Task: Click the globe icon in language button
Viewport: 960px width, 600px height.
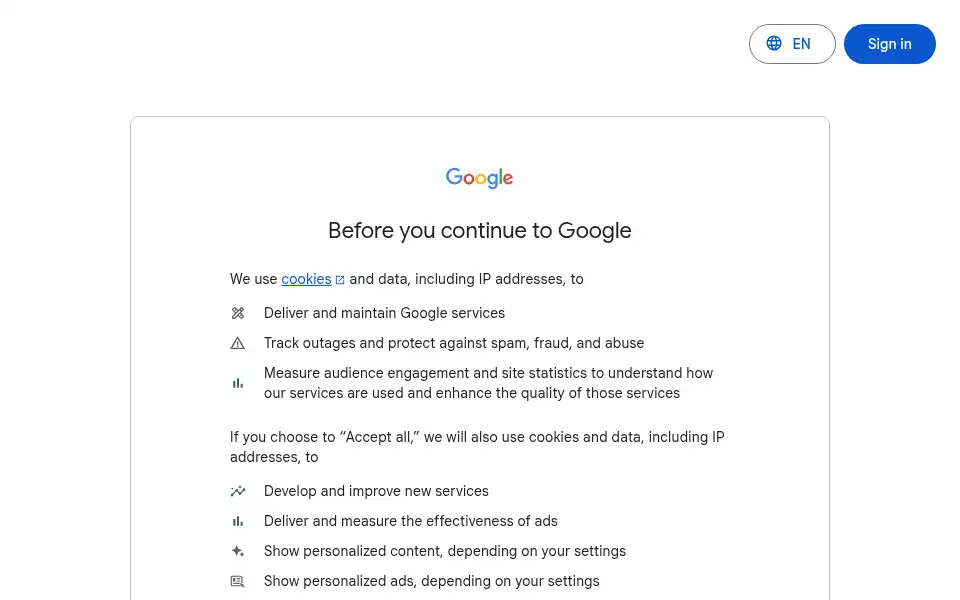Action: tap(774, 43)
